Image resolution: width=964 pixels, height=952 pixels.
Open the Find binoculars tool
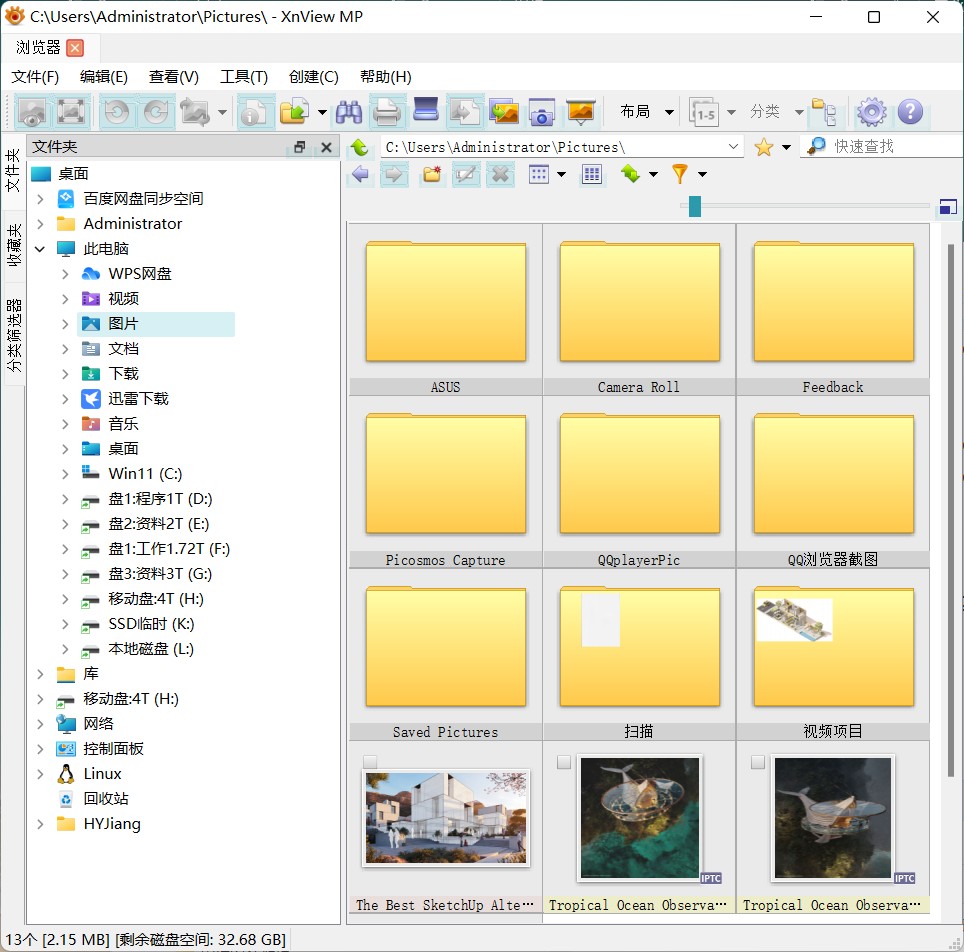(x=349, y=113)
